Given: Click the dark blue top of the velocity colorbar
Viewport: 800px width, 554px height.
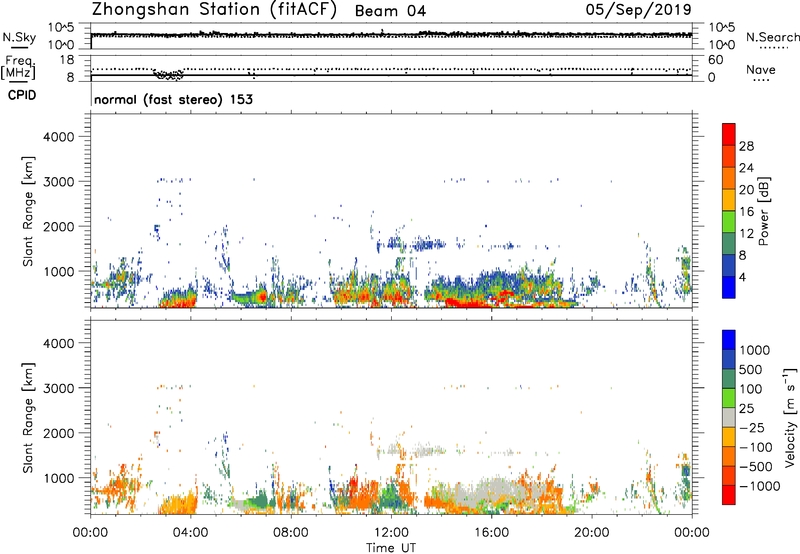Looking at the screenshot, I should click(729, 340).
